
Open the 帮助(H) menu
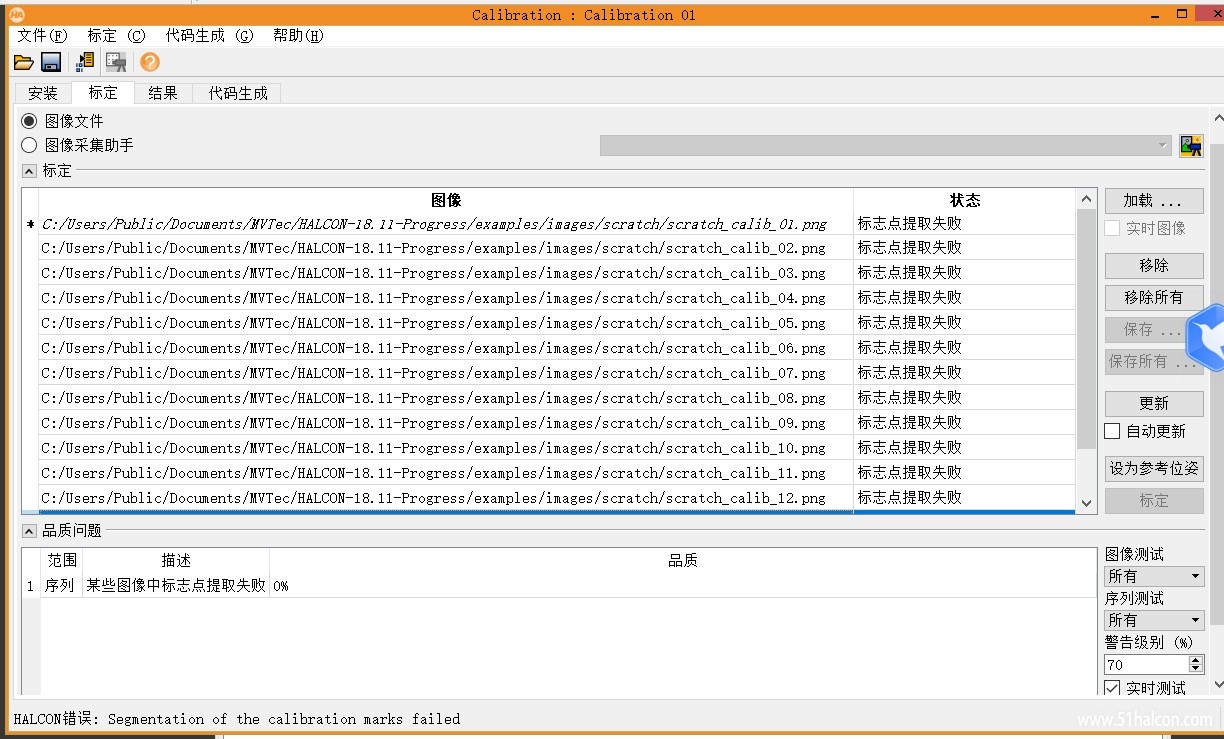[x=298, y=35]
